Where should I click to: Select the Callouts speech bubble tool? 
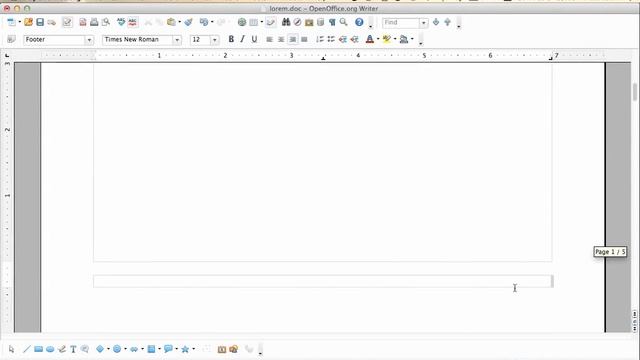tap(168, 349)
